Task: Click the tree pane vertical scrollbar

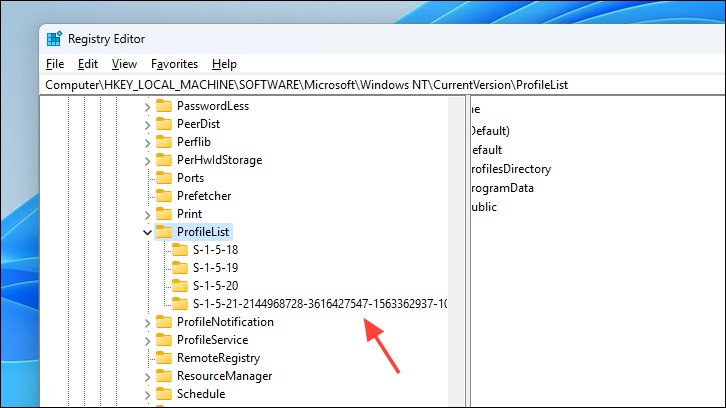Action: pyautogui.click(x=456, y=251)
